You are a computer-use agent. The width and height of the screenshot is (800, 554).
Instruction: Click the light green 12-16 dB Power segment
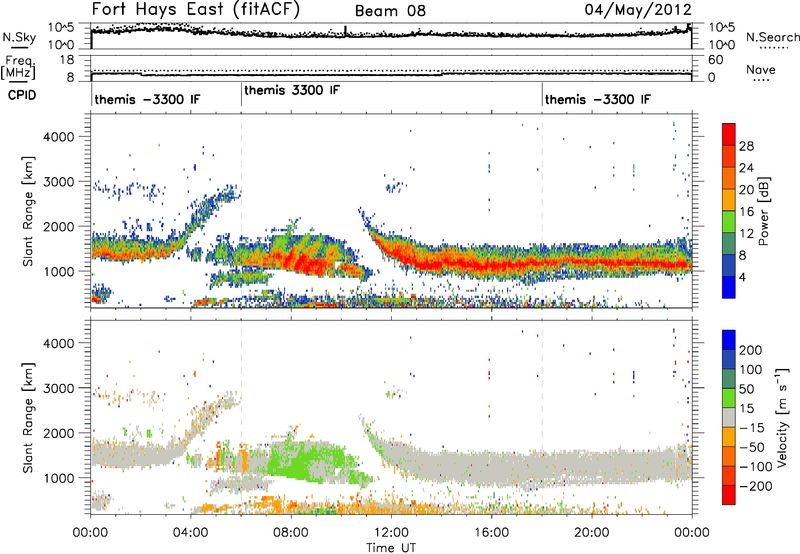[729, 222]
